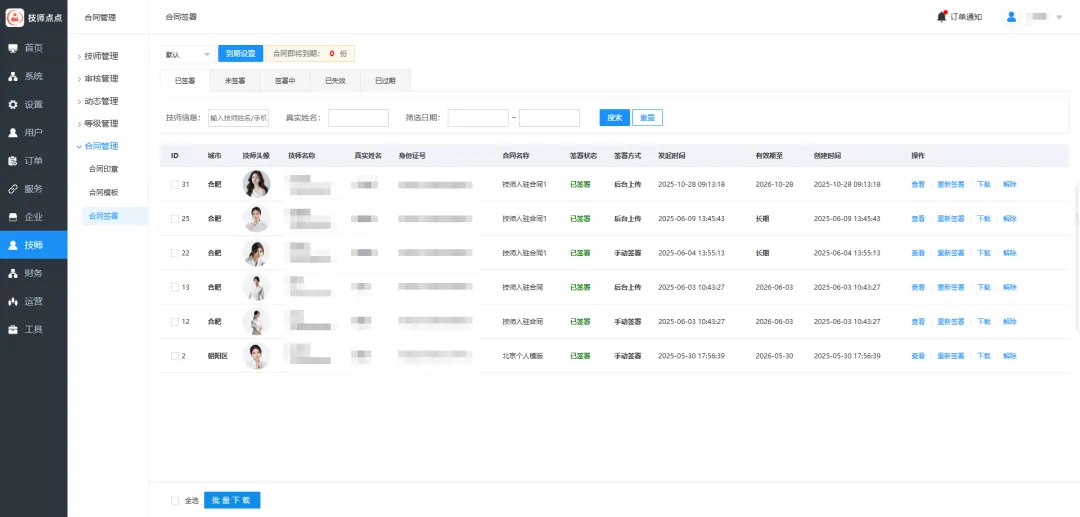Open the 运营 flame icon

pos(13,301)
